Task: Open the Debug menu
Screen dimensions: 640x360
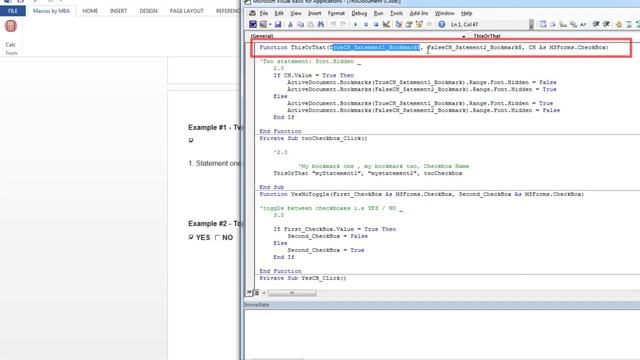Action: tap(359, 13)
